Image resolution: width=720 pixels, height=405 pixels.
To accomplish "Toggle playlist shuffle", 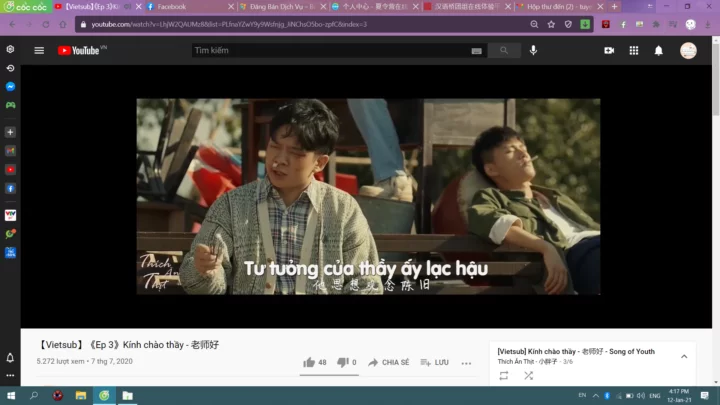I will (x=529, y=376).
